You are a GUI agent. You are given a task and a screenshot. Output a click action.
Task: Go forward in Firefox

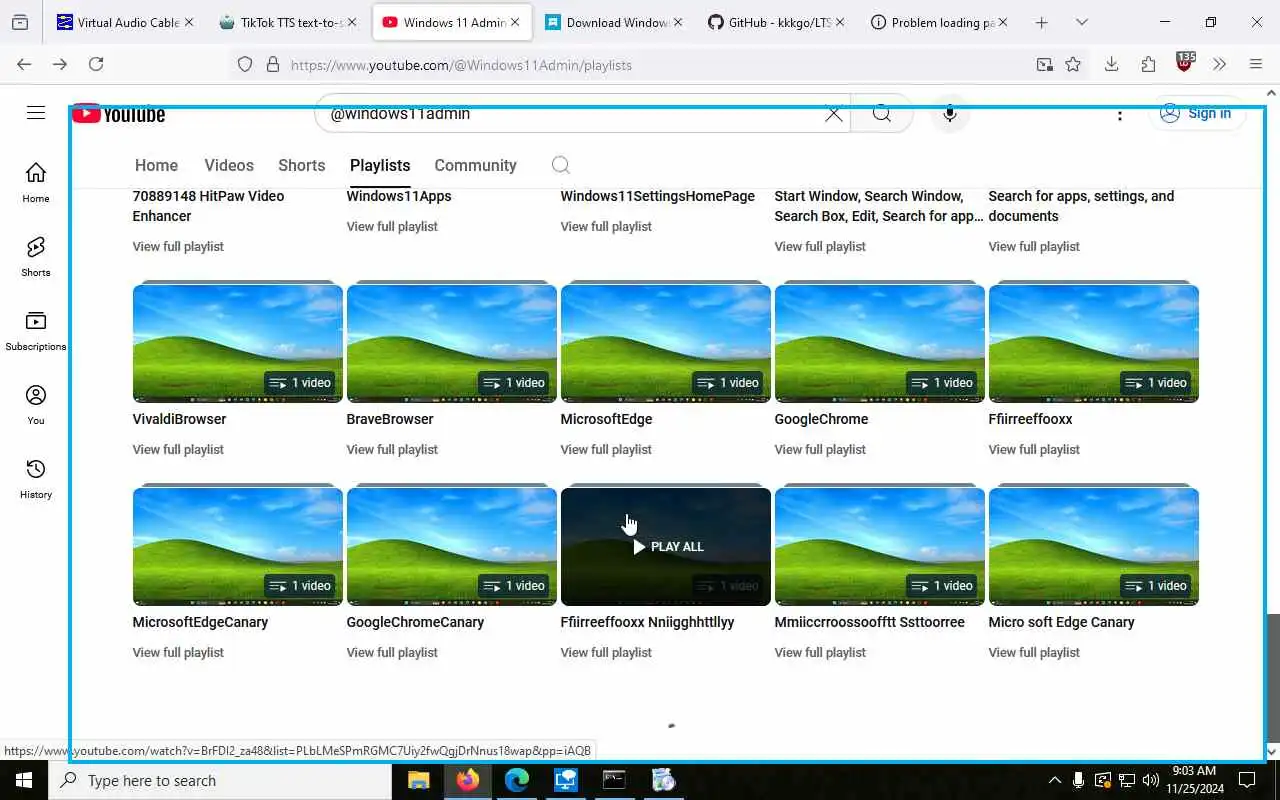coord(60,64)
